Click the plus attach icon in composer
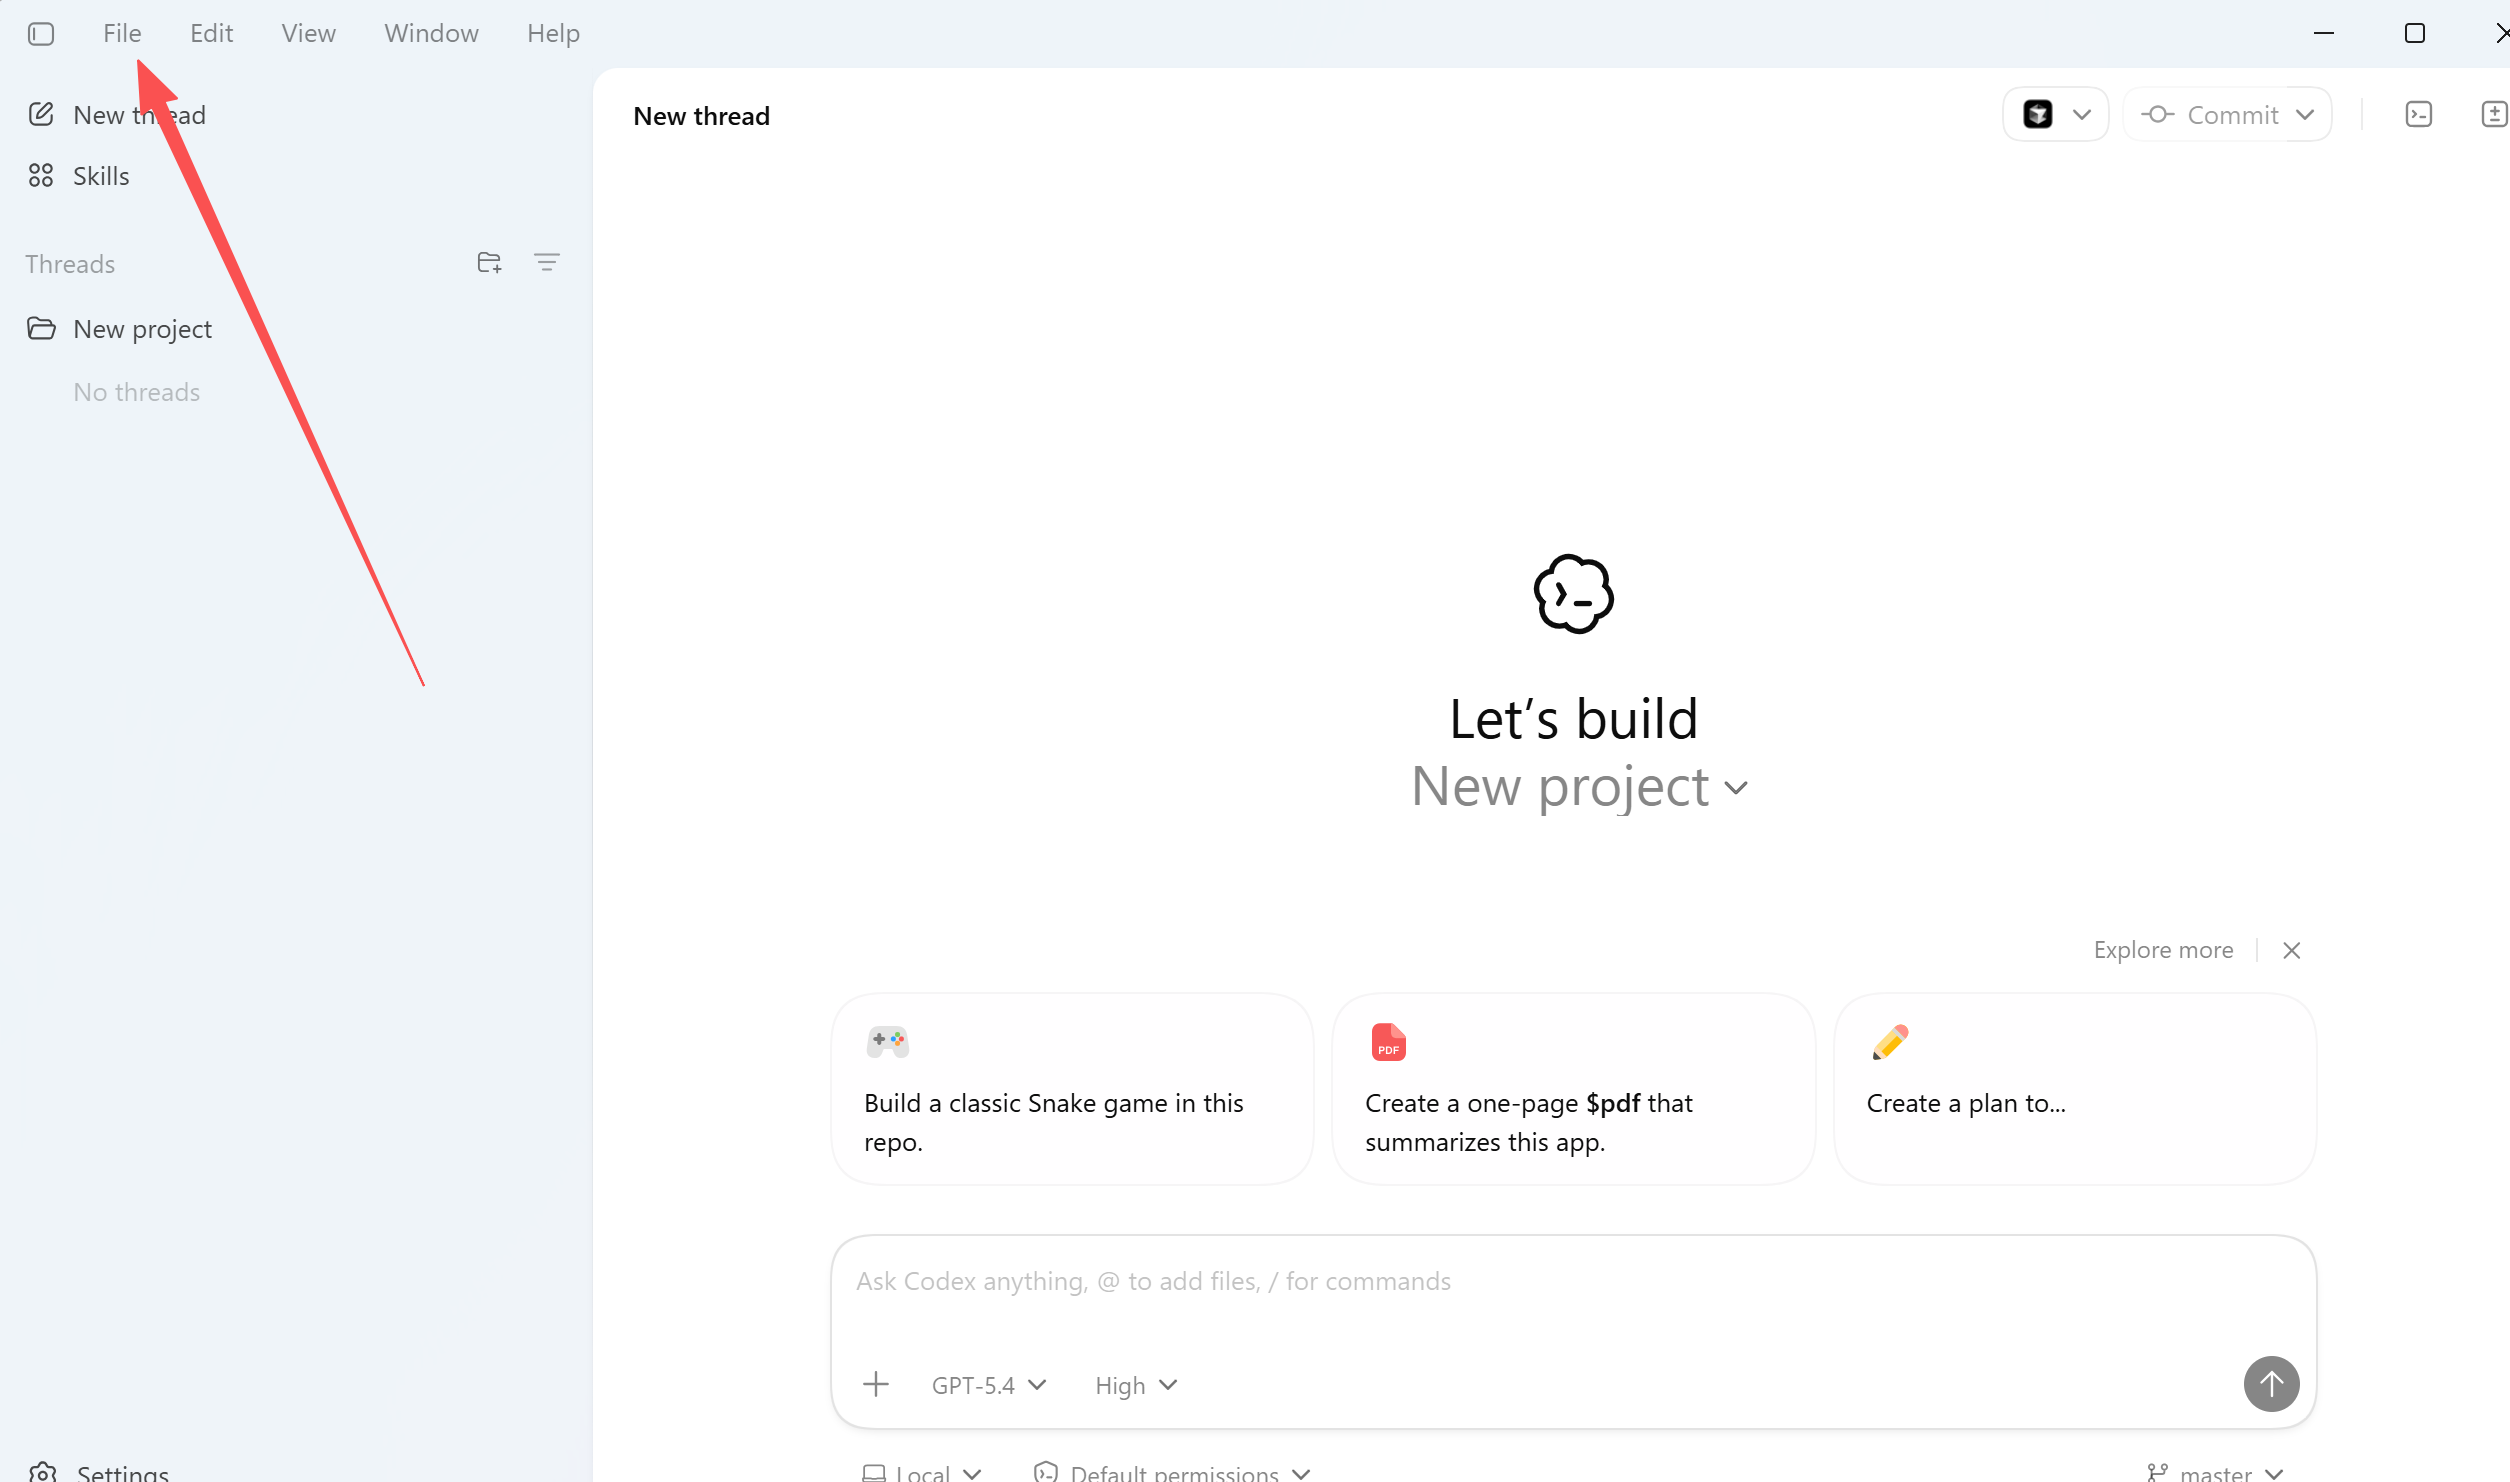This screenshot has height=1482, width=2510. pyautogui.click(x=876, y=1384)
